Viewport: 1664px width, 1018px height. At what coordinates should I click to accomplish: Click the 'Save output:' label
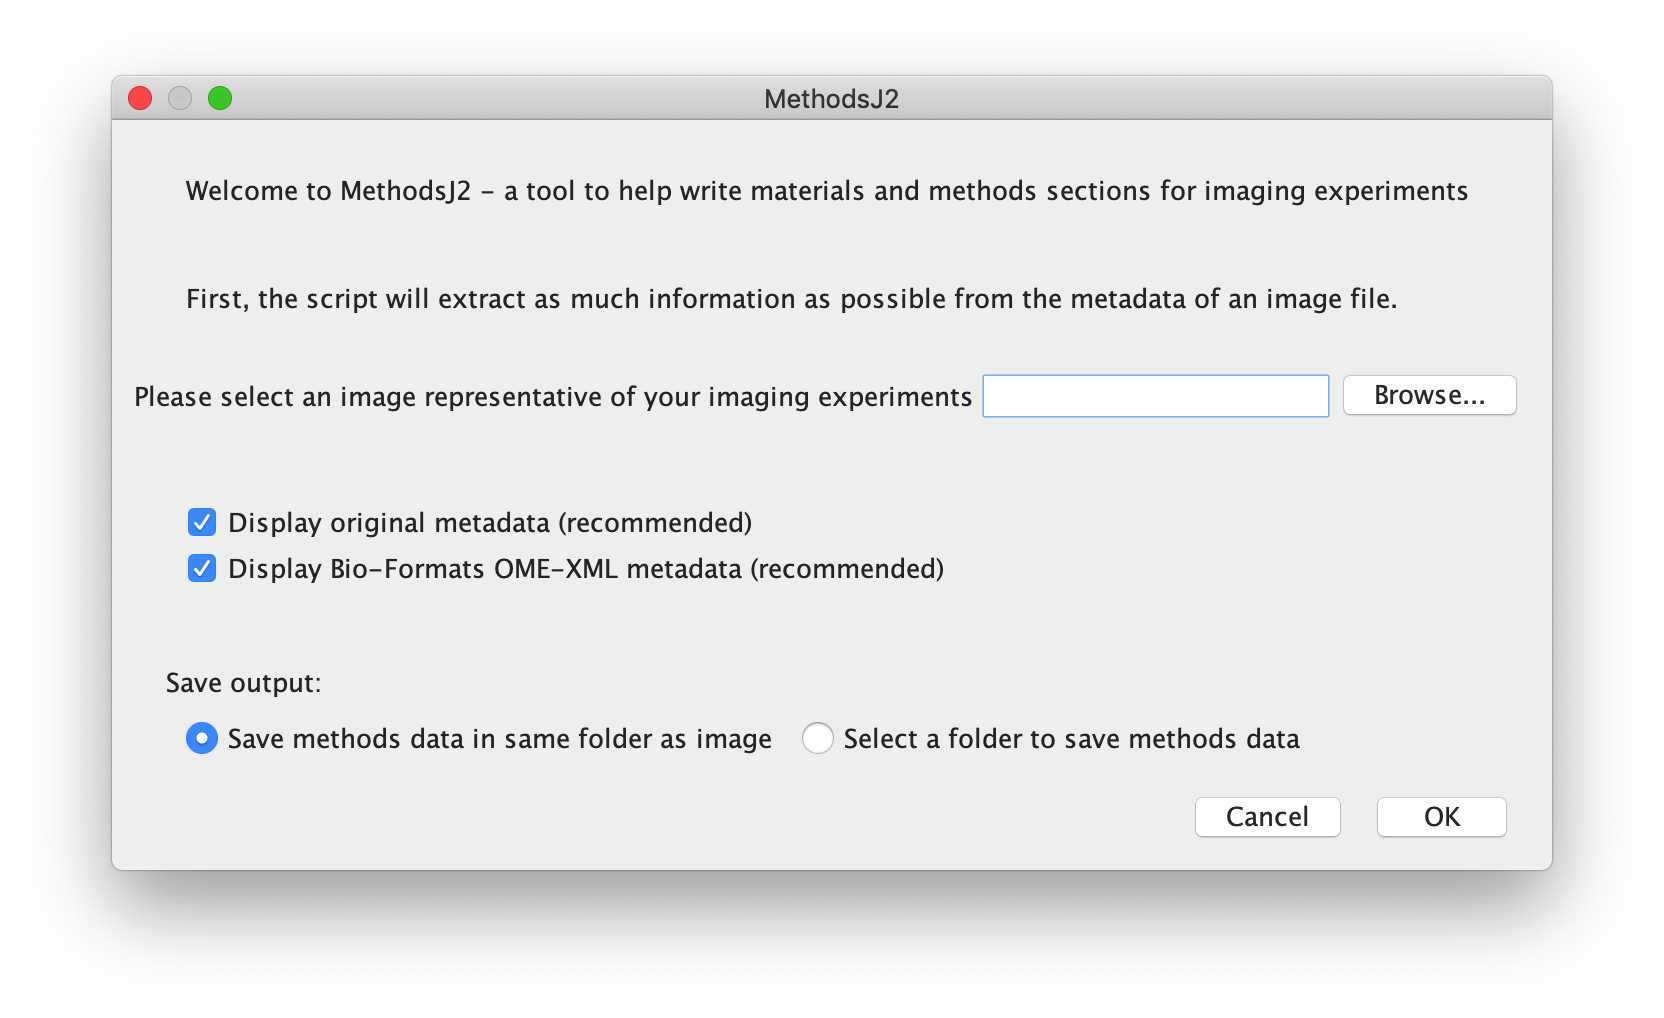(x=244, y=683)
